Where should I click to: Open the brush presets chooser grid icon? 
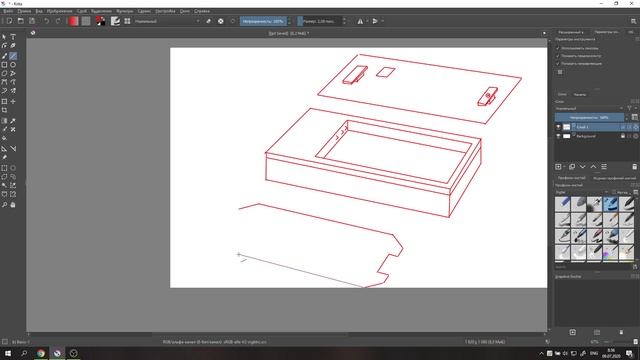coord(127,21)
